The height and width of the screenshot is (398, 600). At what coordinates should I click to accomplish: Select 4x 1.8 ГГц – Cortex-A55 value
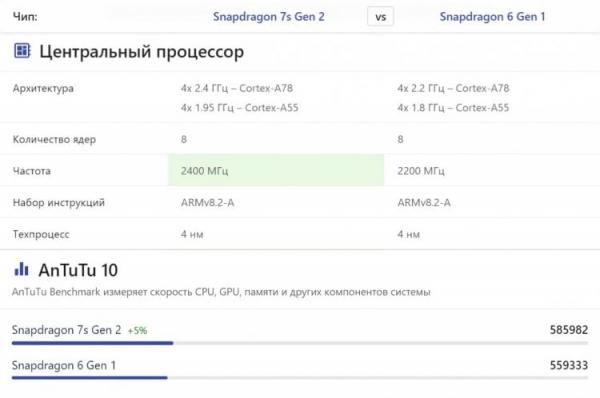pyautogui.click(x=453, y=108)
